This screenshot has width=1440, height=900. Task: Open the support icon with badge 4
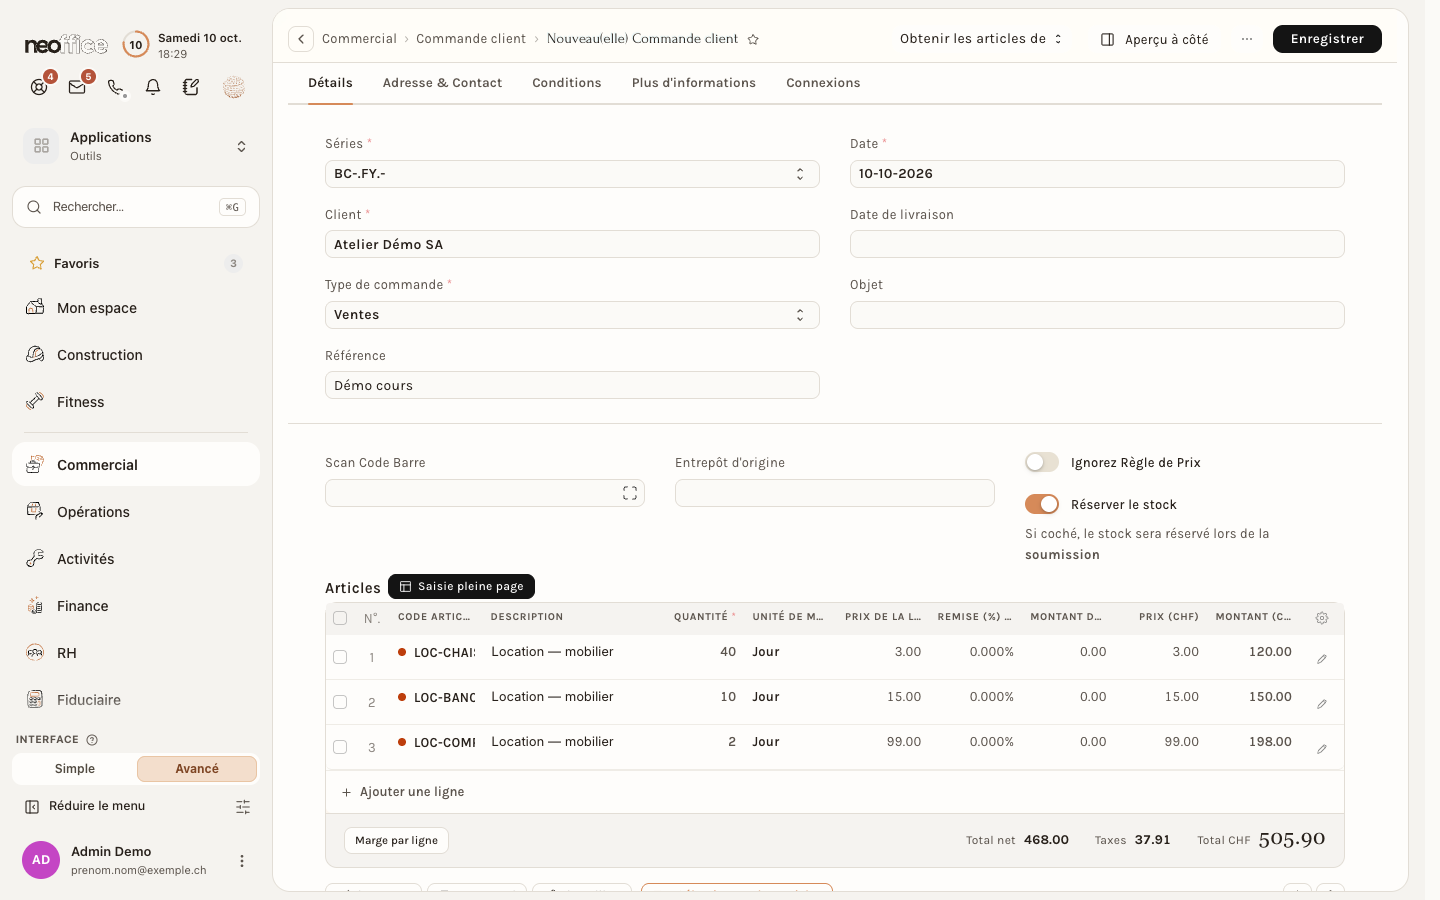pos(39,87)
